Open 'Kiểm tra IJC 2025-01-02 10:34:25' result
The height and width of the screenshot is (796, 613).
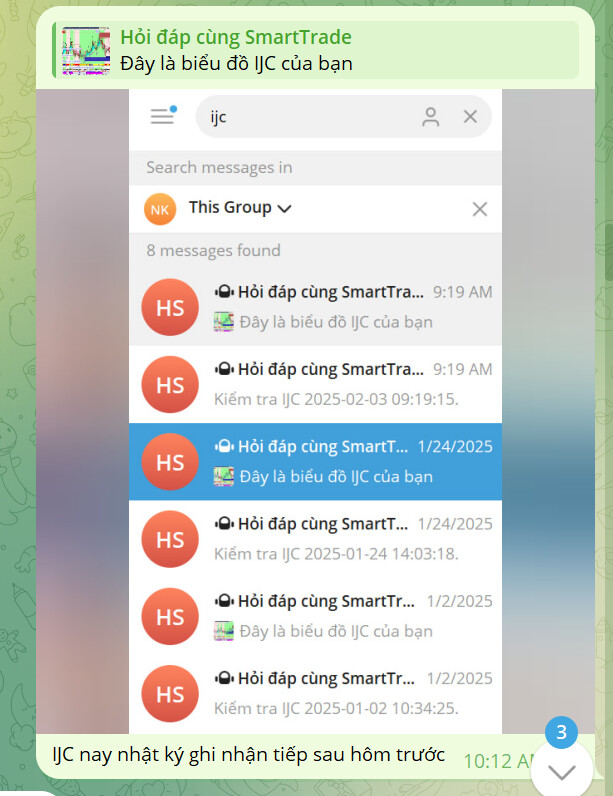click(315, 693)
